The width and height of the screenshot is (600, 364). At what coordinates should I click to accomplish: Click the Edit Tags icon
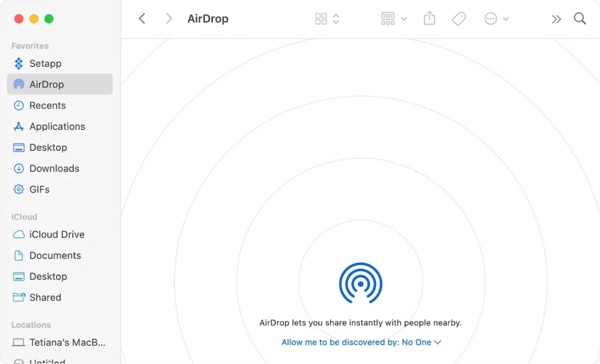click(459, 18)
